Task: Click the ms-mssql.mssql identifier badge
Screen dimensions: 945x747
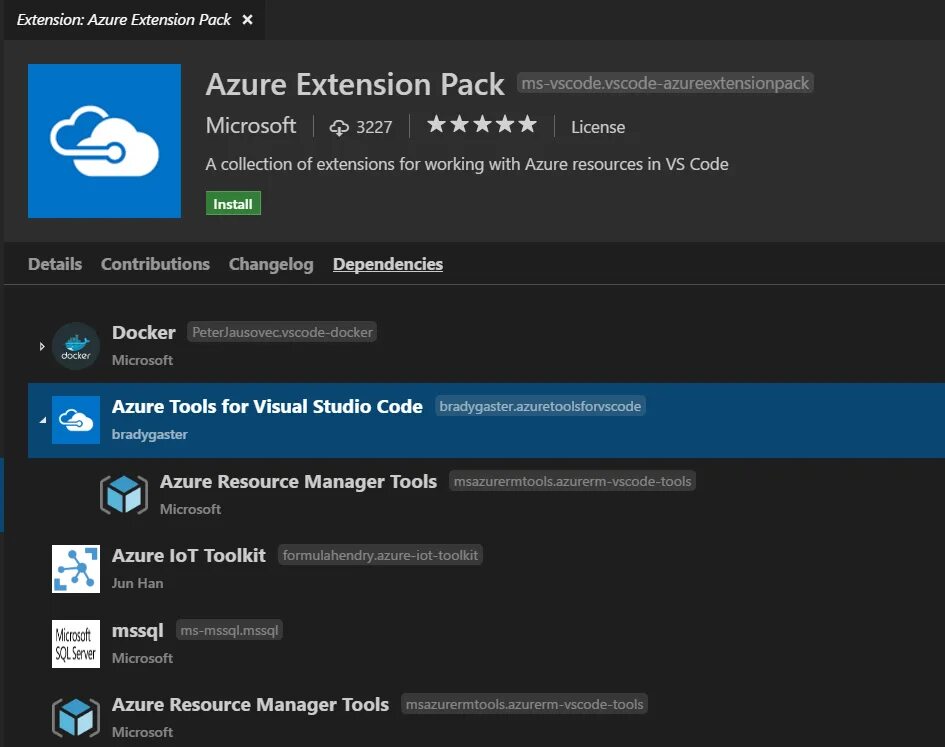Action: [230, 630]
